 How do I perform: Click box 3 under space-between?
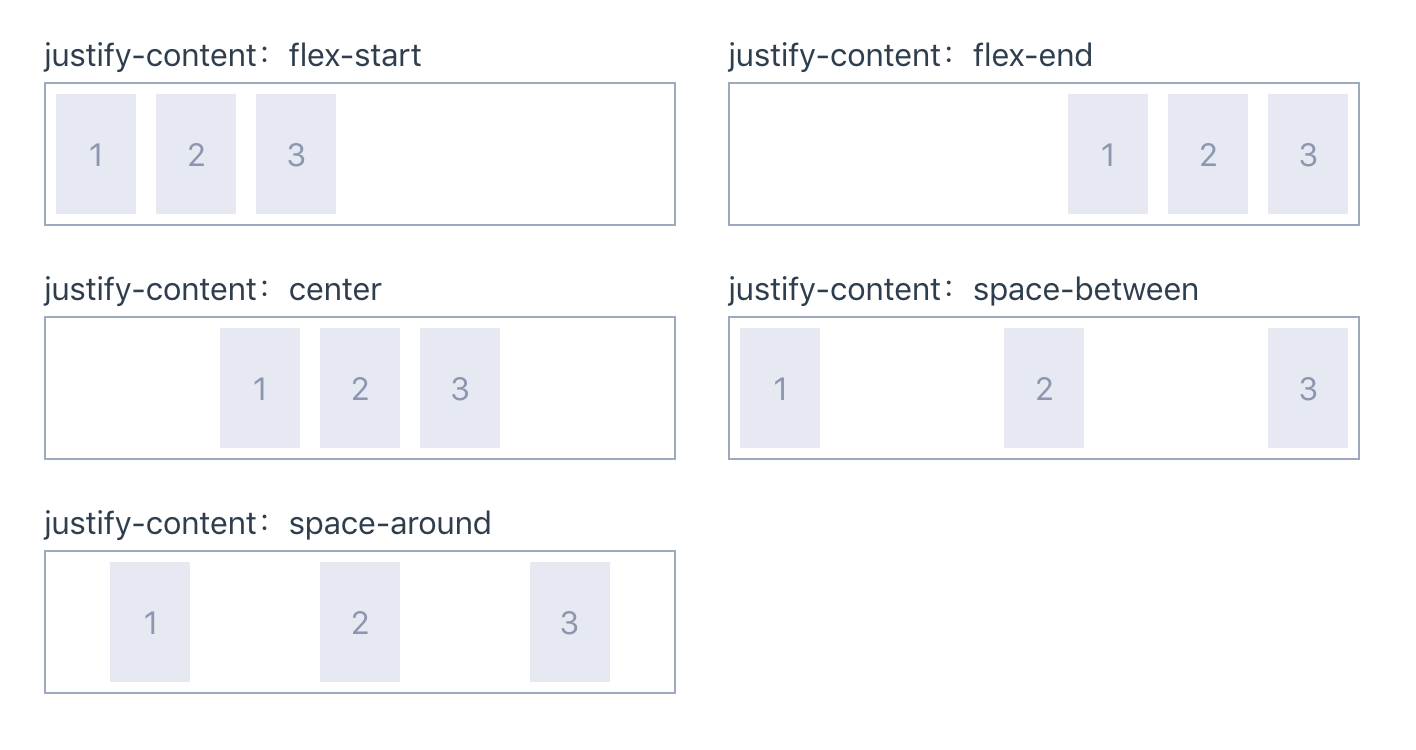coord(1308,388)
